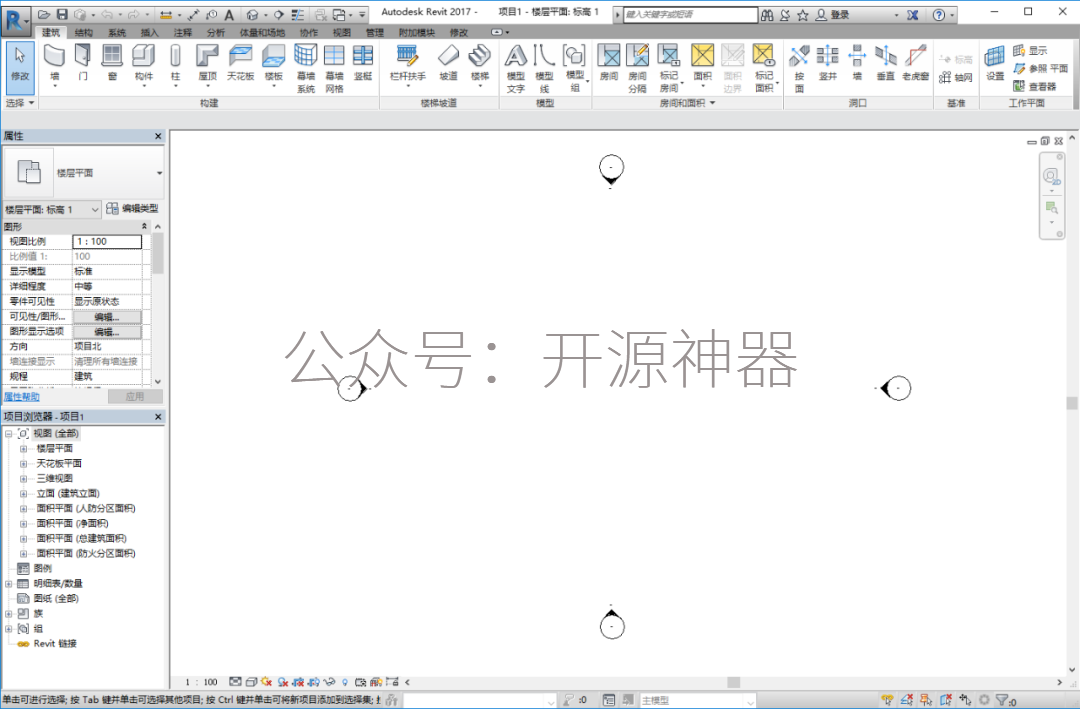Image resolution: width=1080 pixels, height=709 pixels.
Task: Toggle Show (显示) work plane
Action: pos(1030,50)
